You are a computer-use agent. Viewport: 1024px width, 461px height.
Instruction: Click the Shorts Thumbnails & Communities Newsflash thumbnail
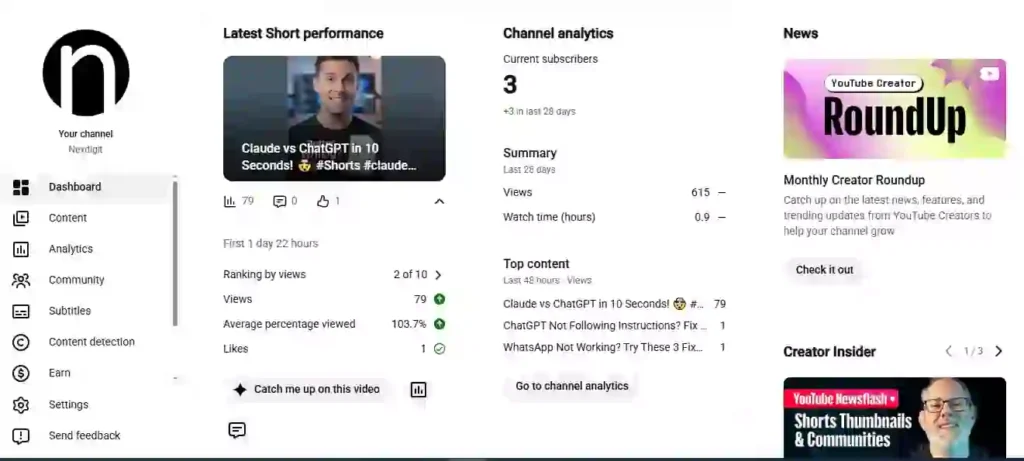895,418
